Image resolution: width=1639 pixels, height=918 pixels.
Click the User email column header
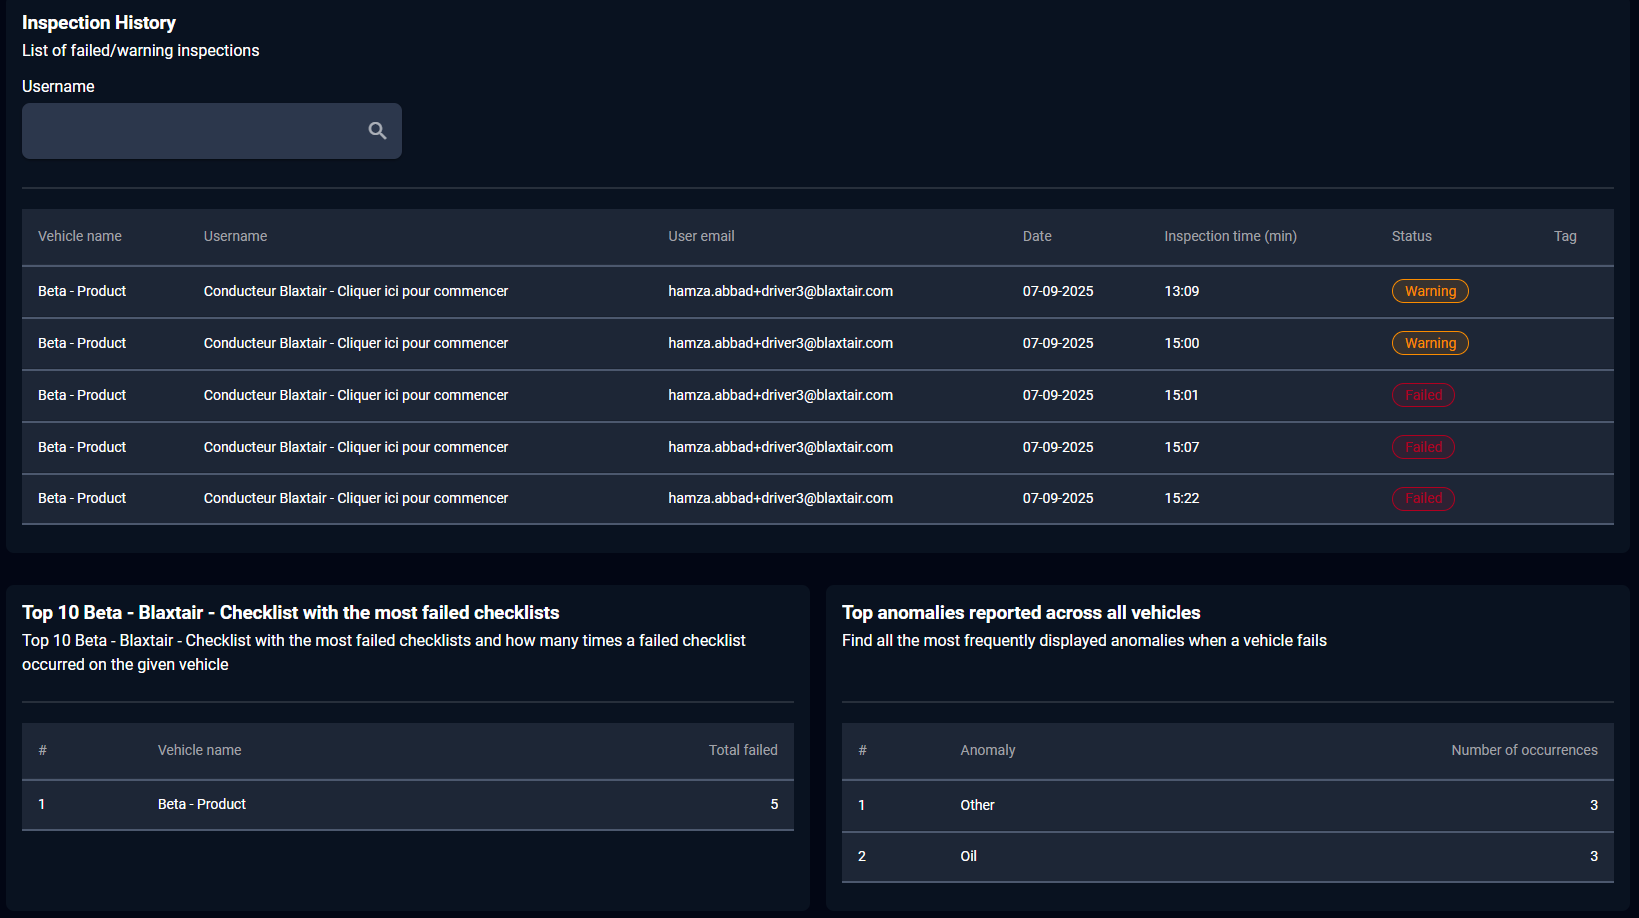(701, 237)
